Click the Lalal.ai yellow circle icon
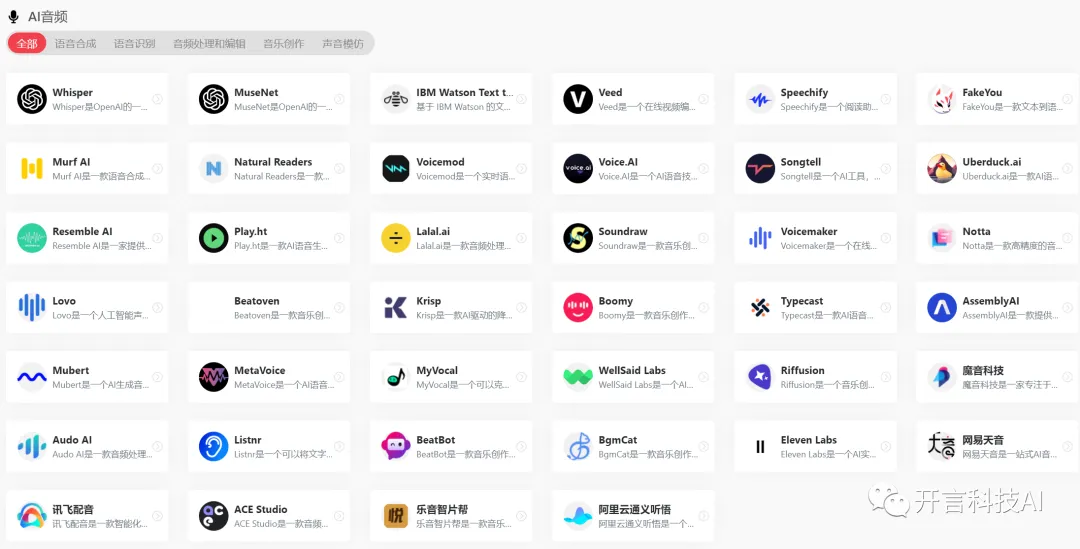Image resolution: width=1080 pixels, height=549 pixels. 396,238
